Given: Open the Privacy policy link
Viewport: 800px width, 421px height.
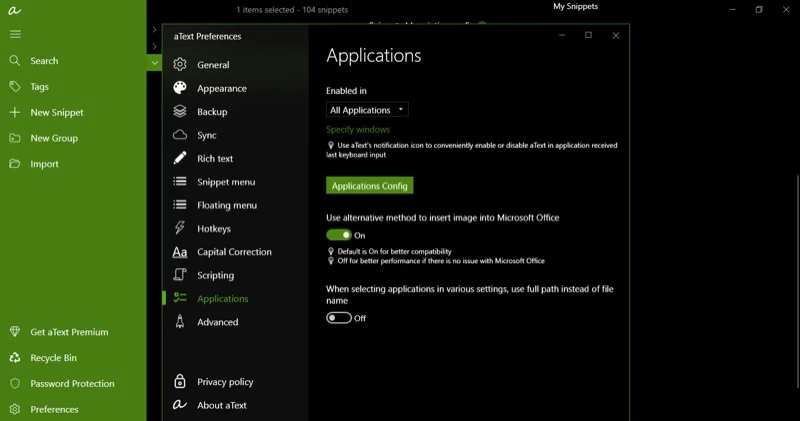Looking at the screenshot, I should (225, 382).
